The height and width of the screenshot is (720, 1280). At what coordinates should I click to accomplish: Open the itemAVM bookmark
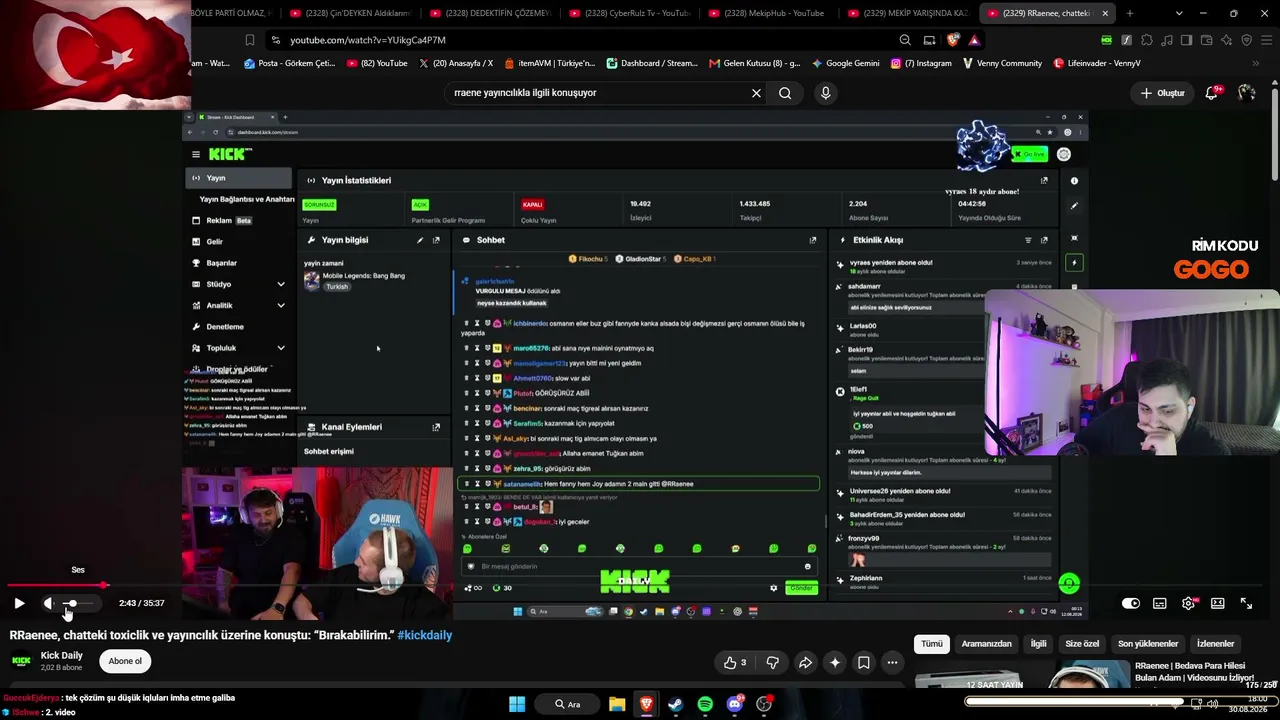pos(550,63)
